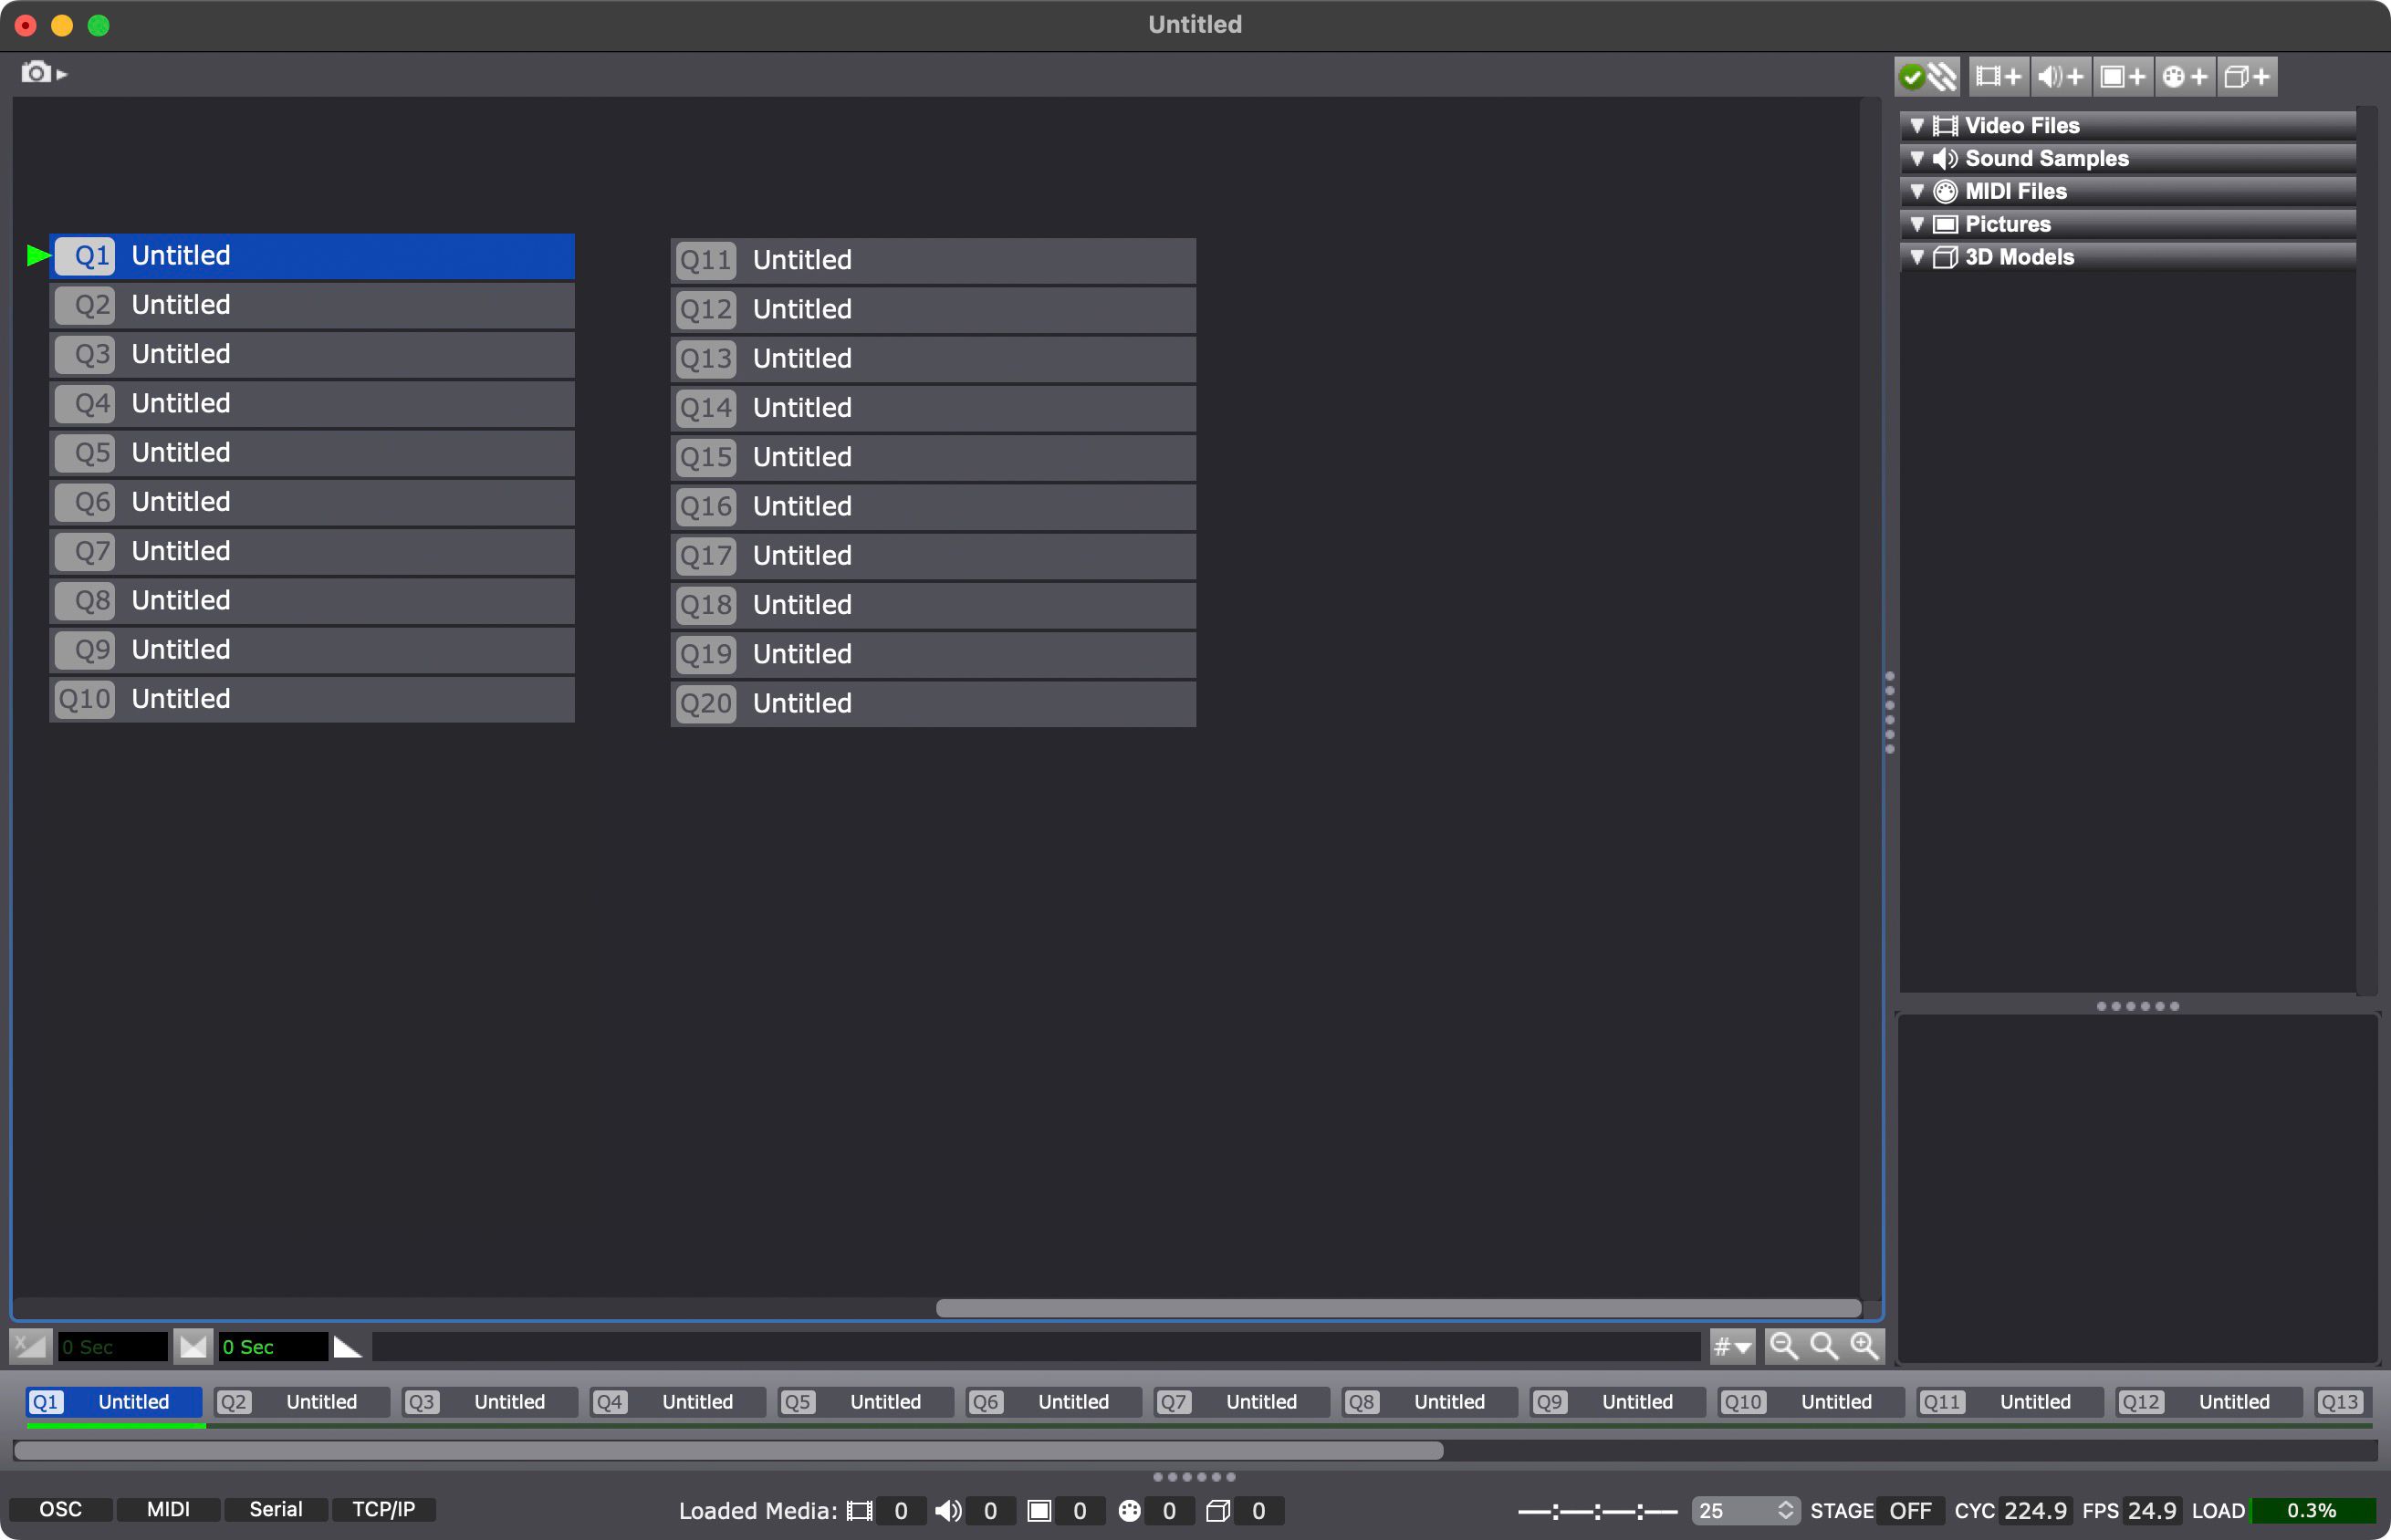Viewport: 2391px width, 1540px height.
Task: Add a new picture layer with the square-plus icon
Action: 2121,76
